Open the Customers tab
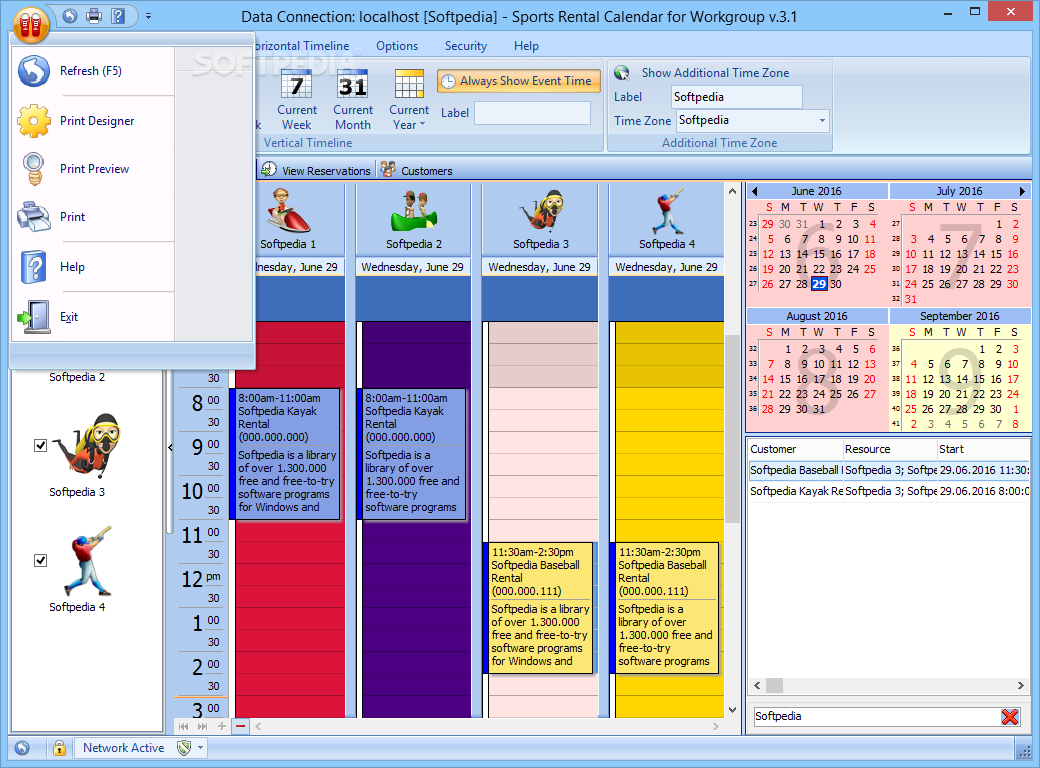 417,170
